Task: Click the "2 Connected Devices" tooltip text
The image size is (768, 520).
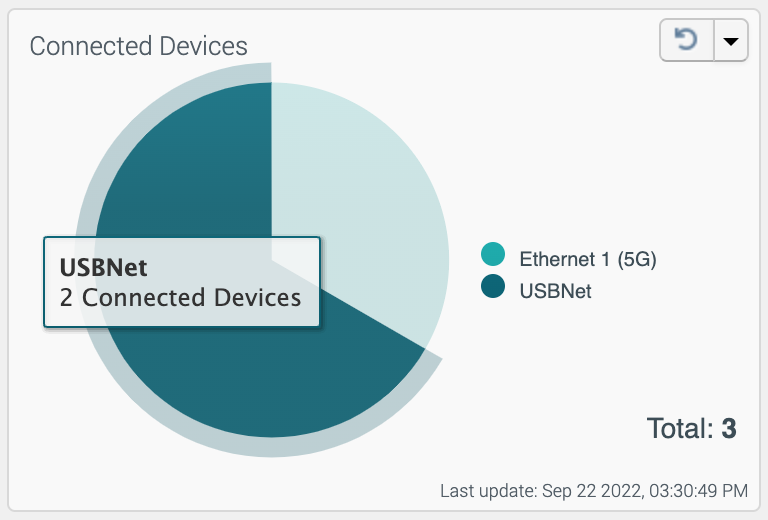Action: coord(180,297)
